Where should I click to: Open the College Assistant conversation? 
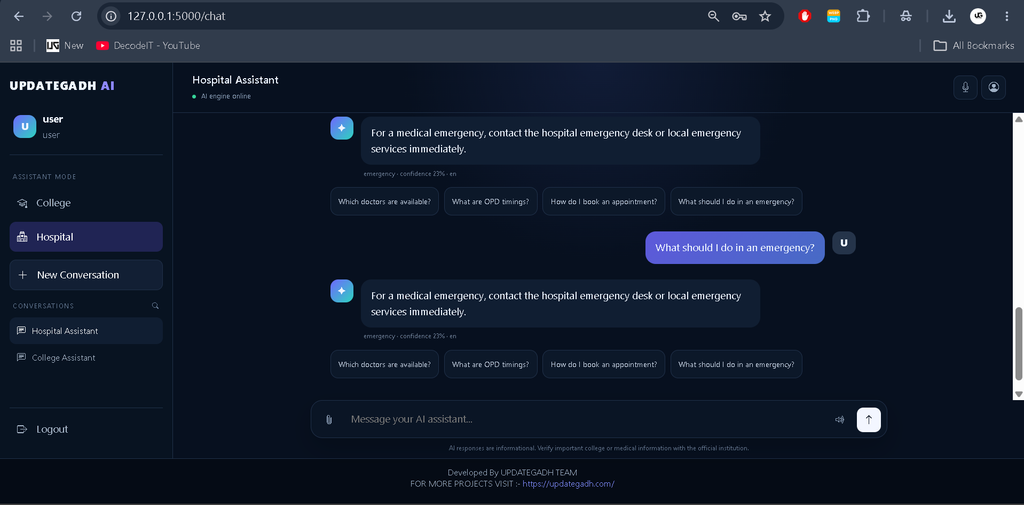pyautogui.click(x=86, y=358)
